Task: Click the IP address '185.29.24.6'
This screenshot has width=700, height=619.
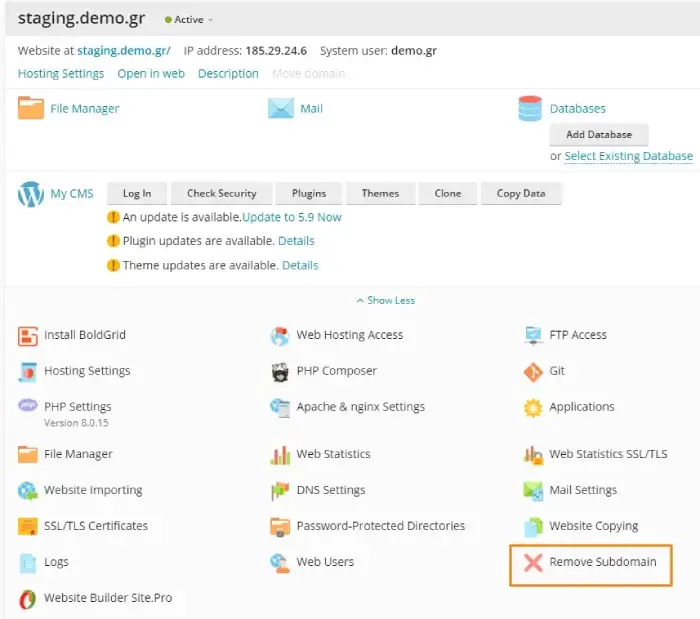Action: click(x=276, y=50)
